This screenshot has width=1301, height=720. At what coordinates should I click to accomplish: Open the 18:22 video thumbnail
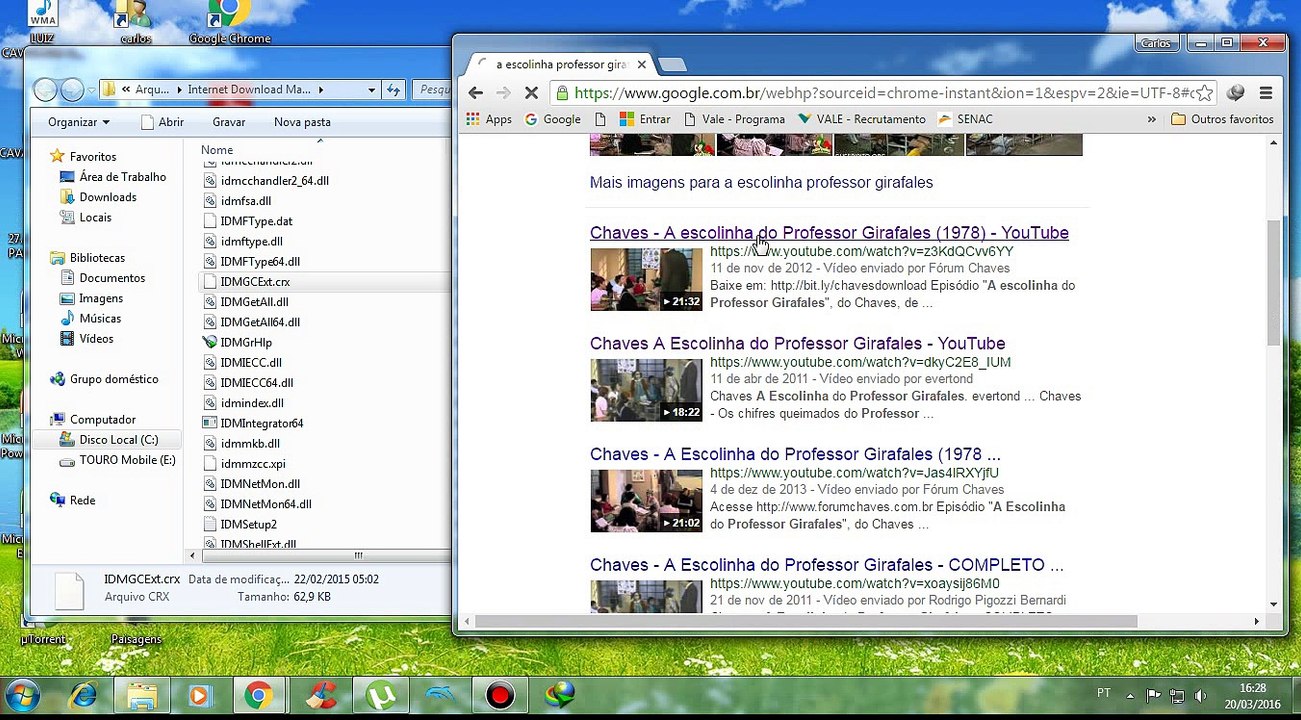click(646, 390)
